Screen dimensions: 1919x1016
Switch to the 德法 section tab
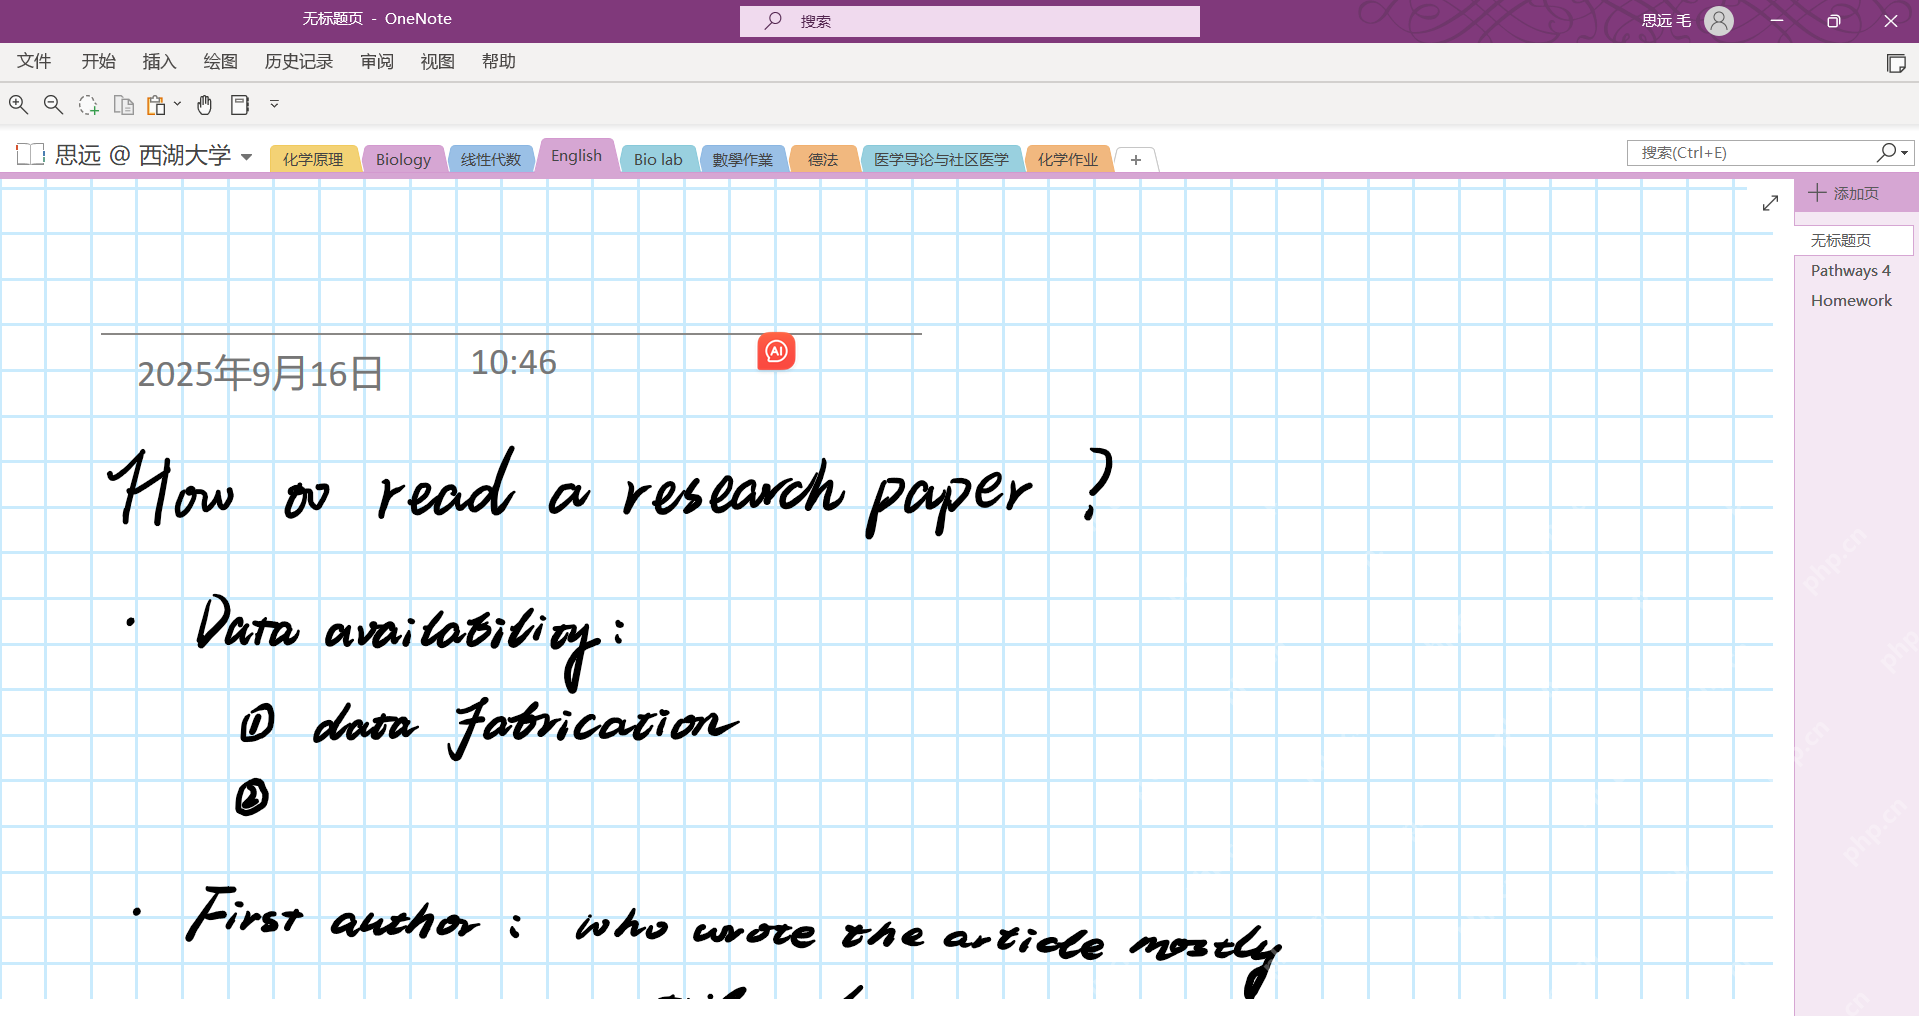click(x=823, y=159)
